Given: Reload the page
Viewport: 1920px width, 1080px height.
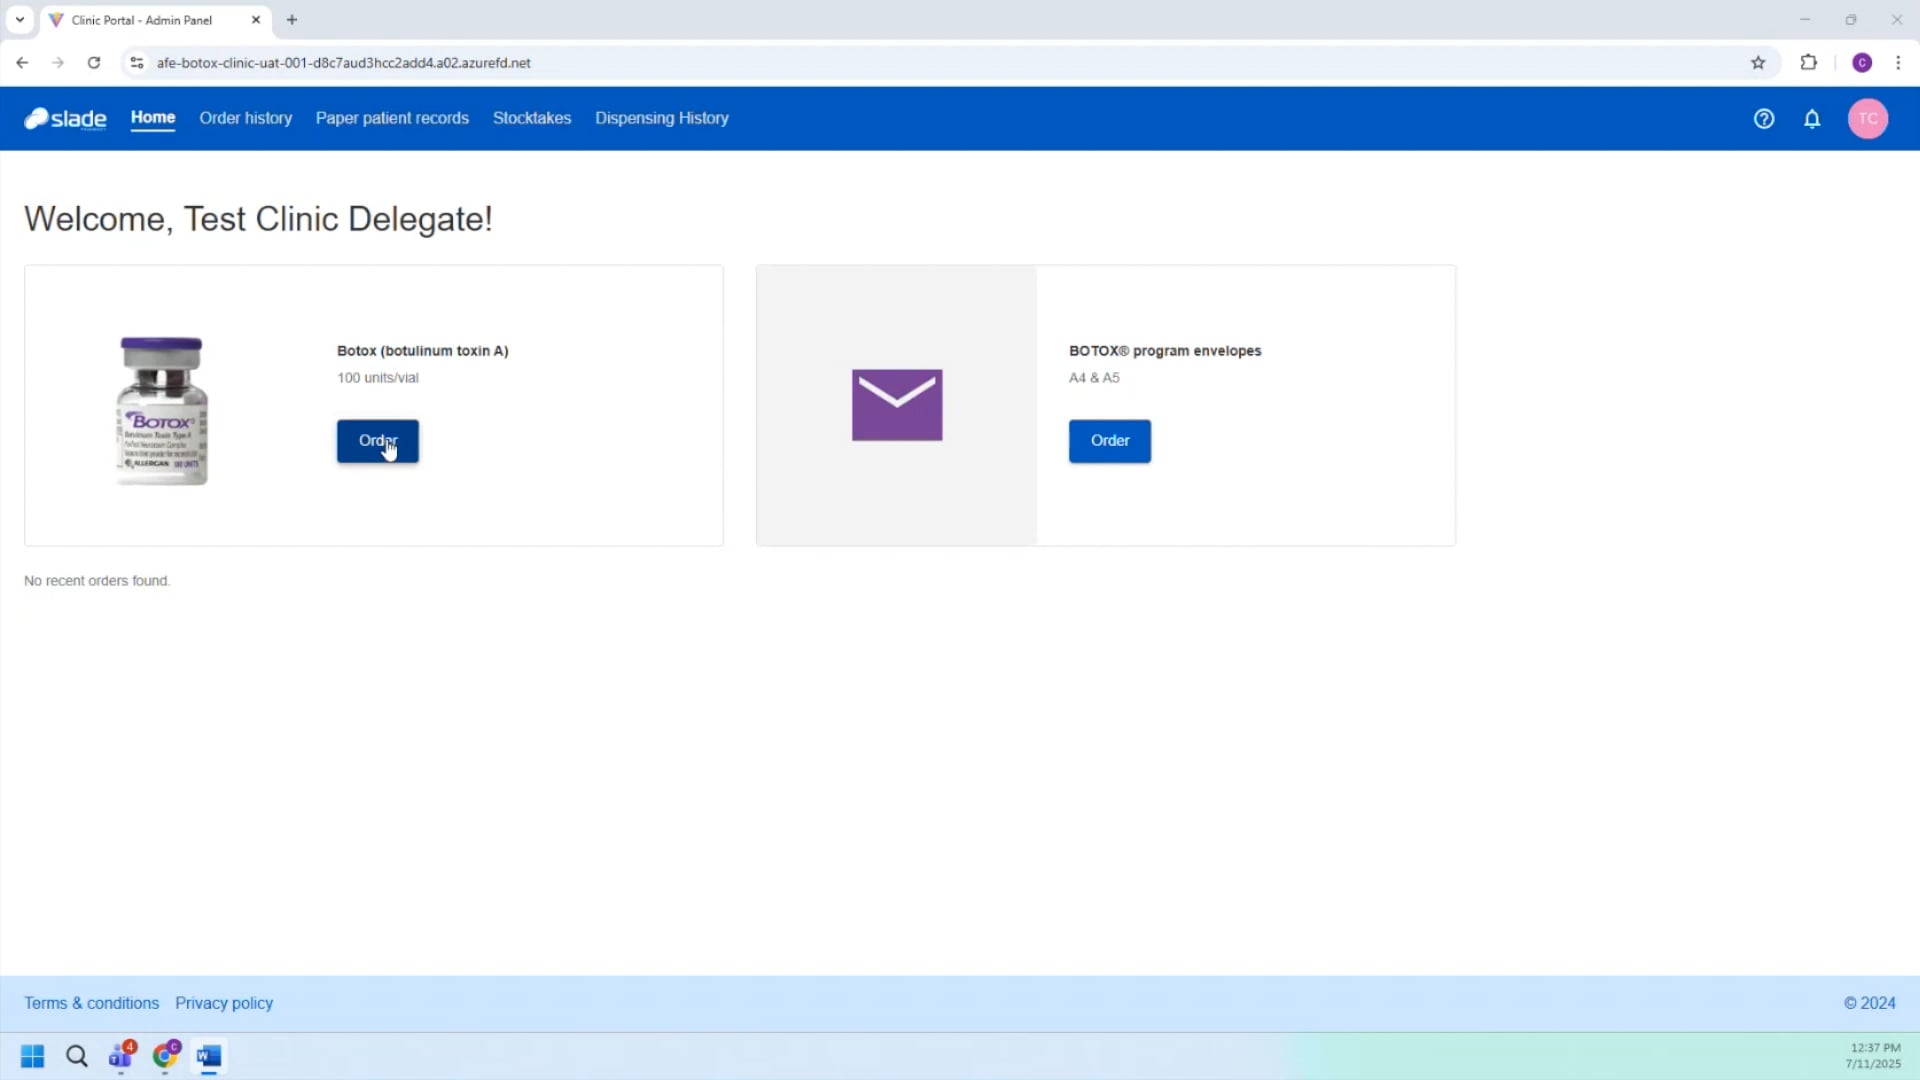Looking at the screenshot, I should [94, 63].
